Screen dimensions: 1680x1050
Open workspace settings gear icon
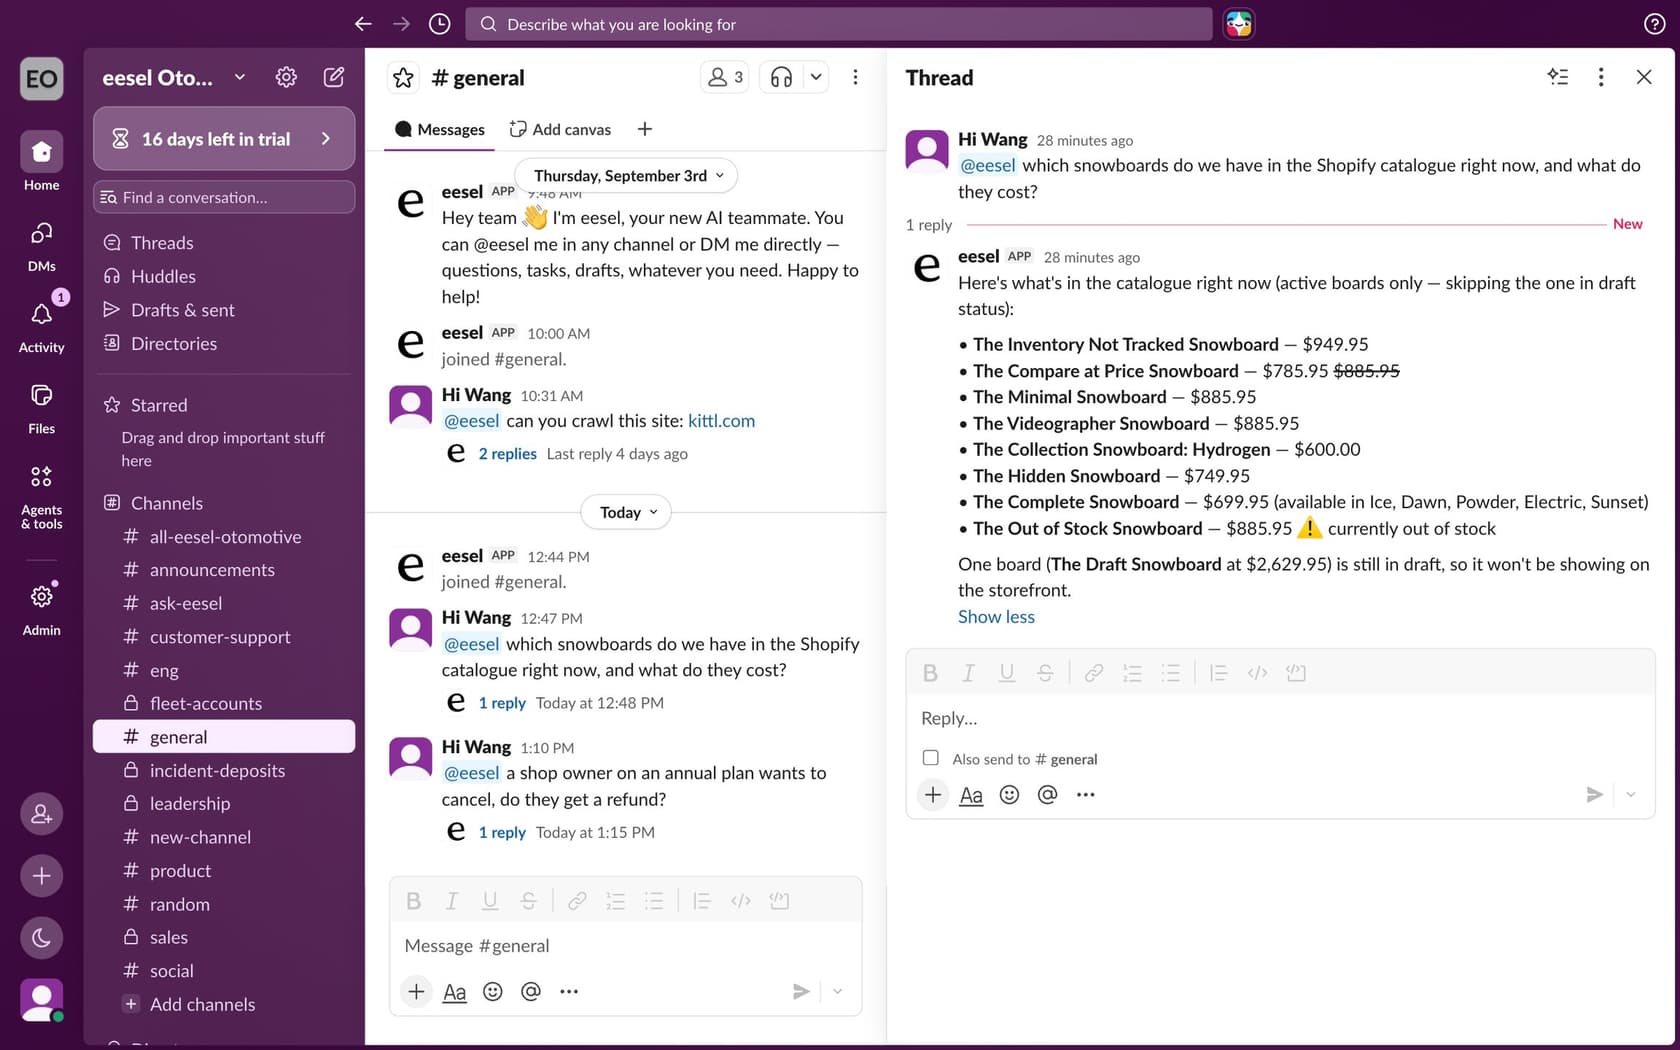pos(286,77)
